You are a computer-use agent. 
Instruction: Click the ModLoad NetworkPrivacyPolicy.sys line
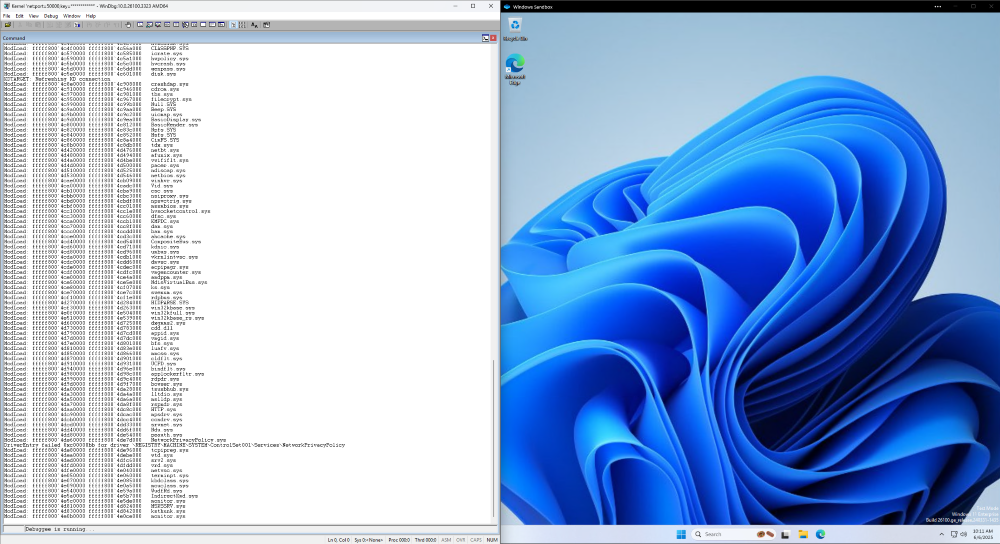pyautogui.click(x=115, y=440)
